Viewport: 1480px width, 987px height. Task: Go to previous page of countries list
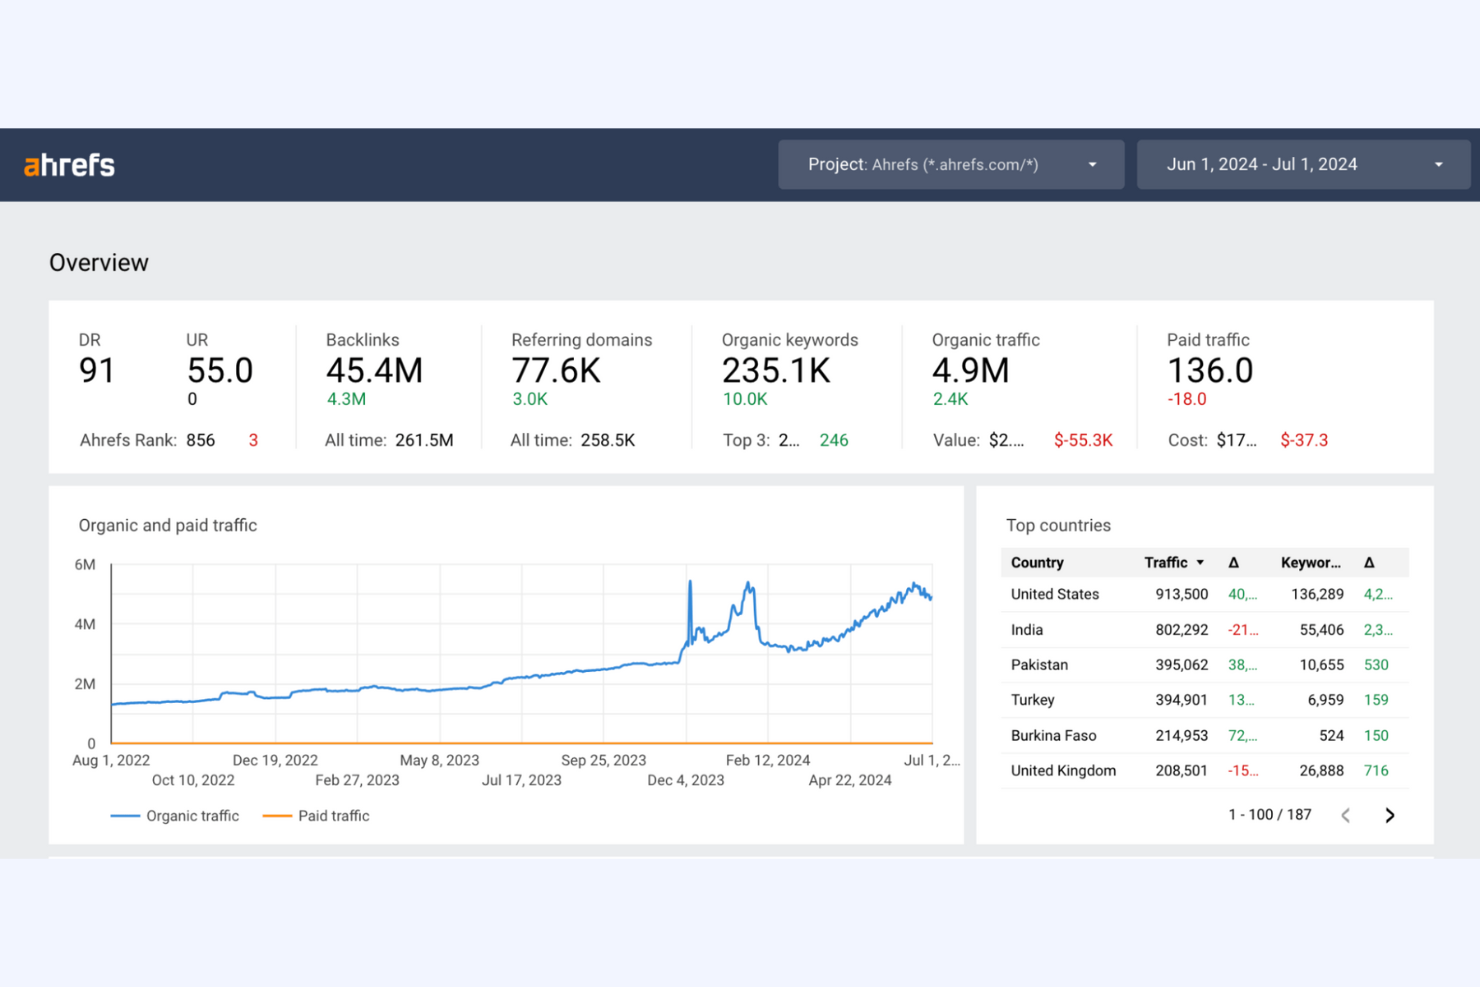[x=1346, y=815]
